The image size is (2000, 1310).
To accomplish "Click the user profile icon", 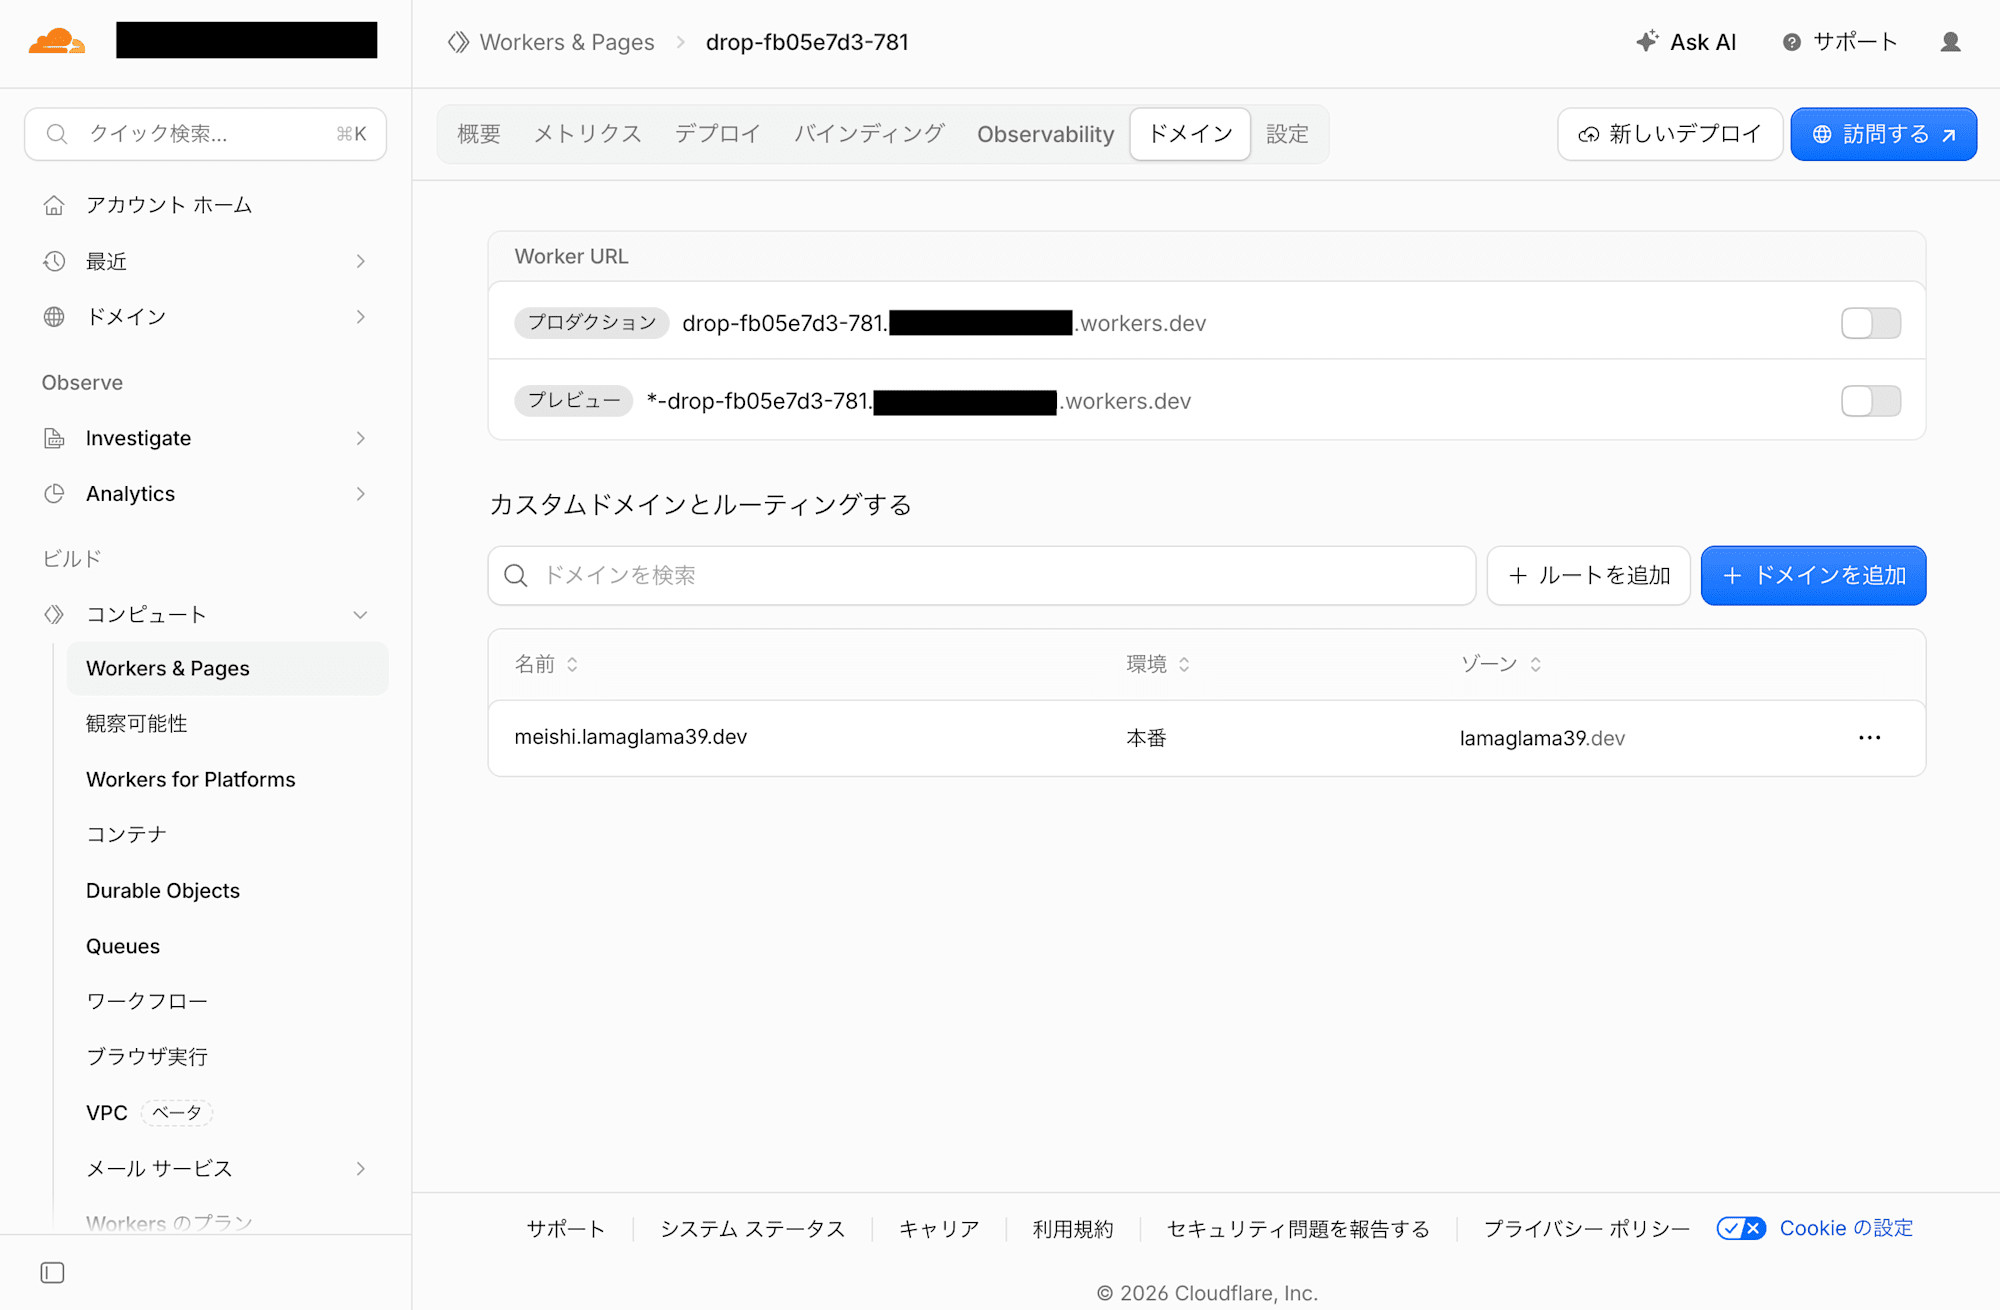I will (x=1950, y=42).
